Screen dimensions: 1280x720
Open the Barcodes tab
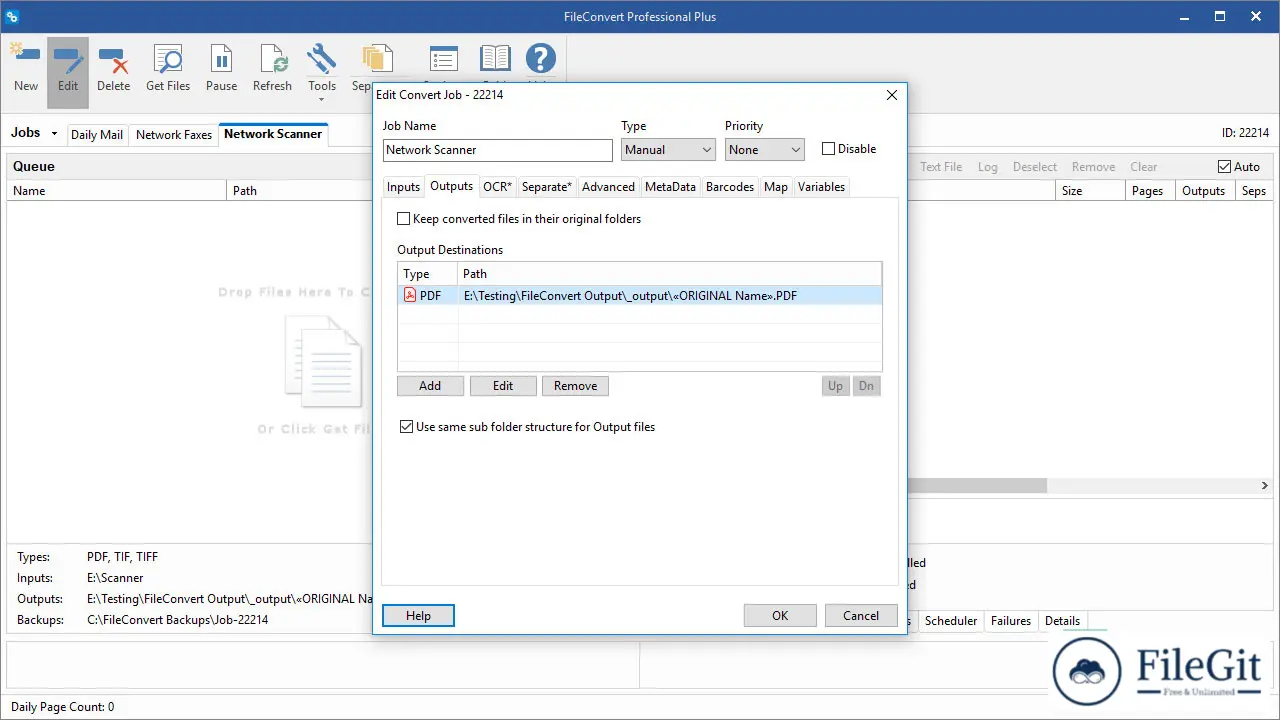click(730, 187)
